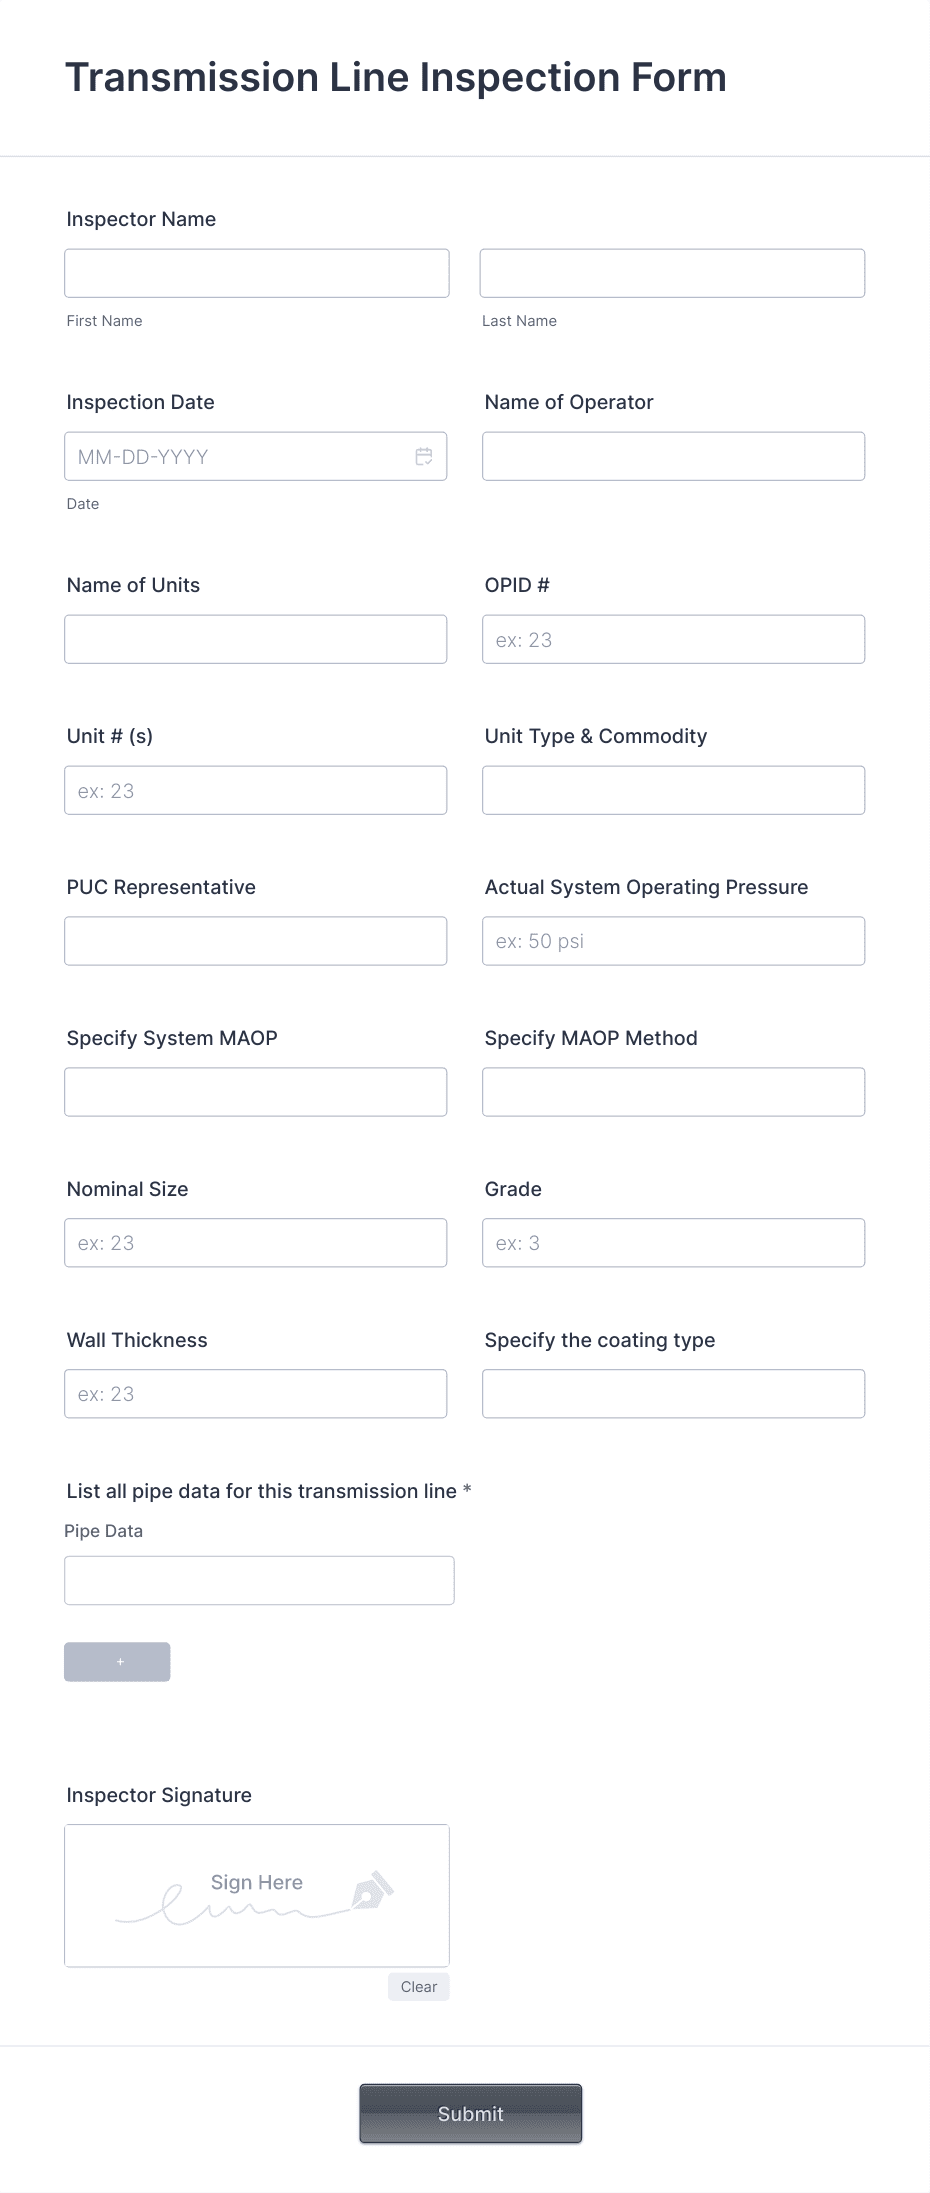
Task: Click the Specify System MAOP input
Action: pyautogui.click(x=256, y=1091)
